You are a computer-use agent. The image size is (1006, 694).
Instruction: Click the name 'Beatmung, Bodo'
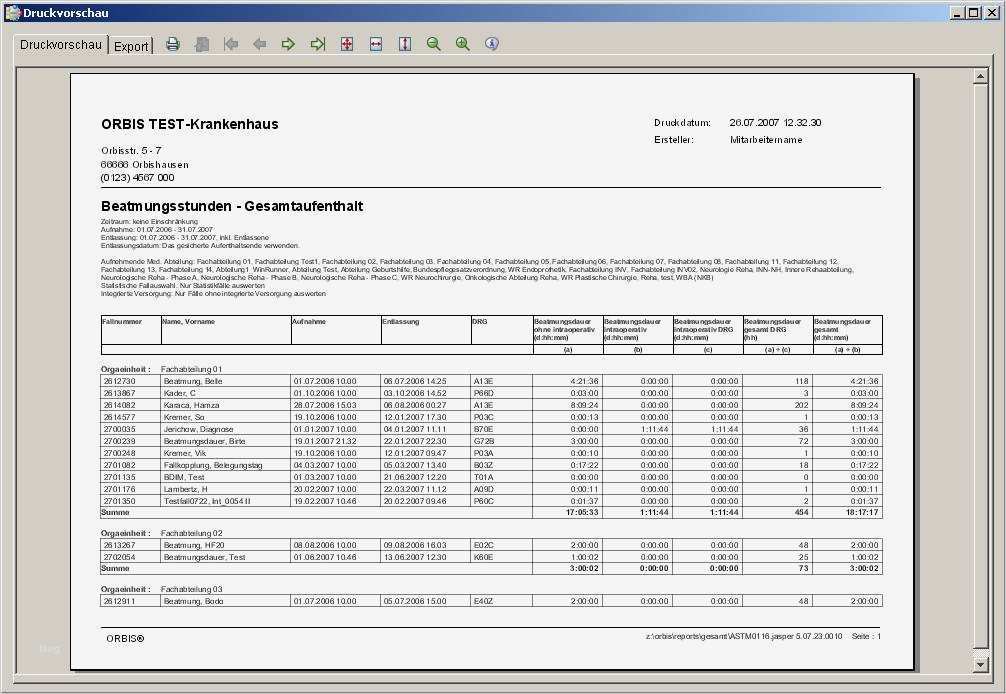click(194, 602)
